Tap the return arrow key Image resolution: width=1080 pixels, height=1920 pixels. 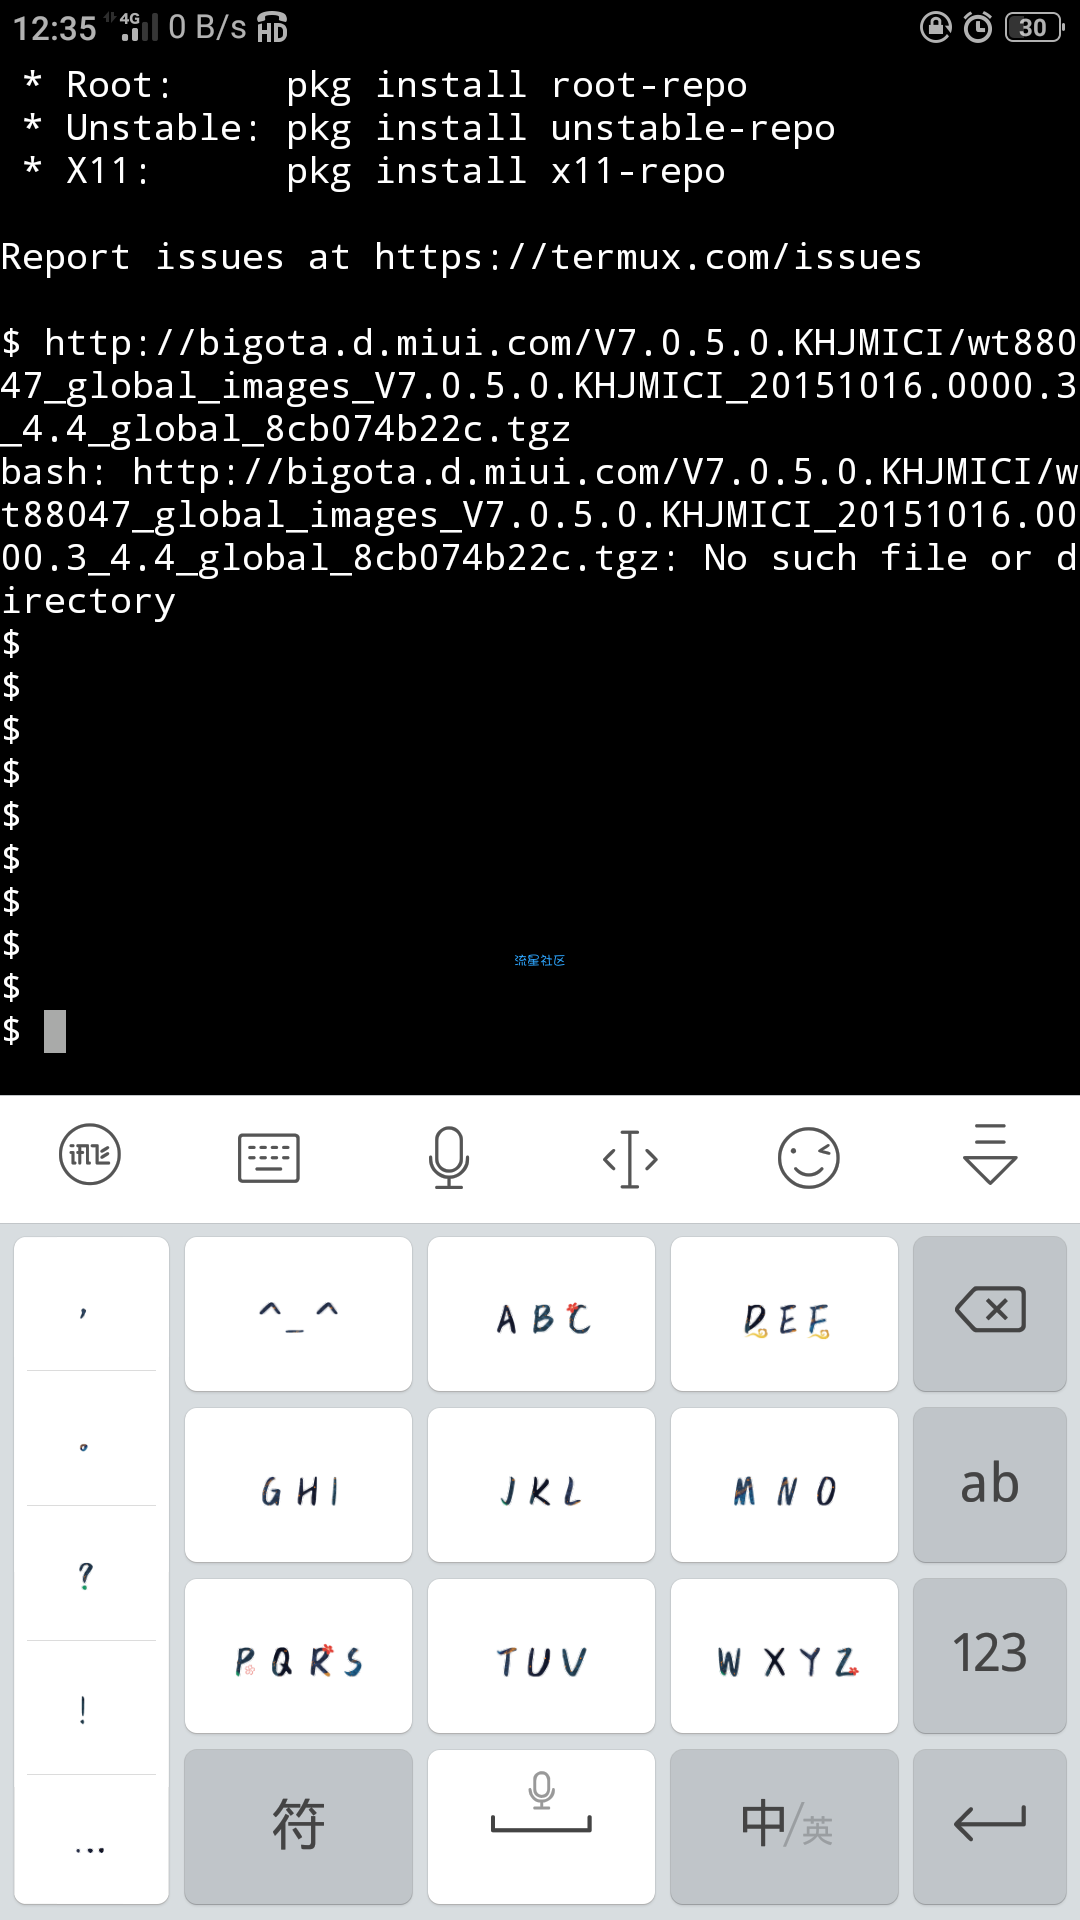point(990,1826)
